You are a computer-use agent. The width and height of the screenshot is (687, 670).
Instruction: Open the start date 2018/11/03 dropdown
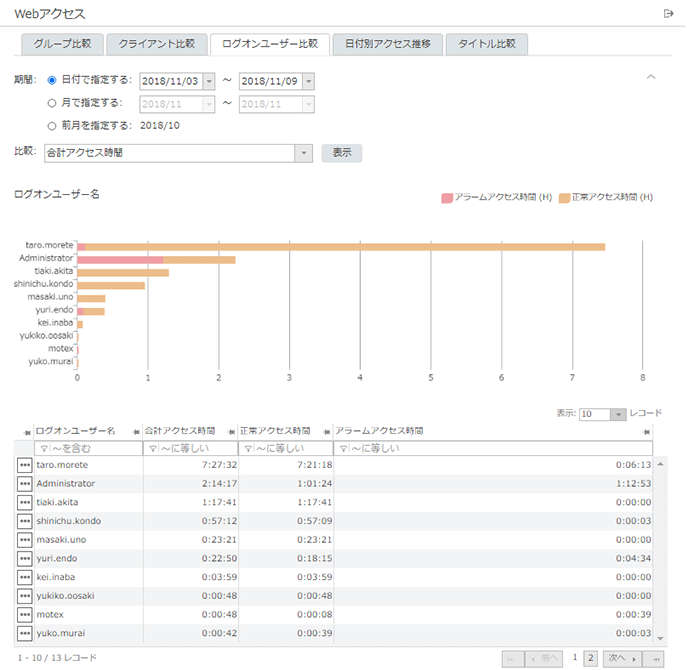coord(208,81)
